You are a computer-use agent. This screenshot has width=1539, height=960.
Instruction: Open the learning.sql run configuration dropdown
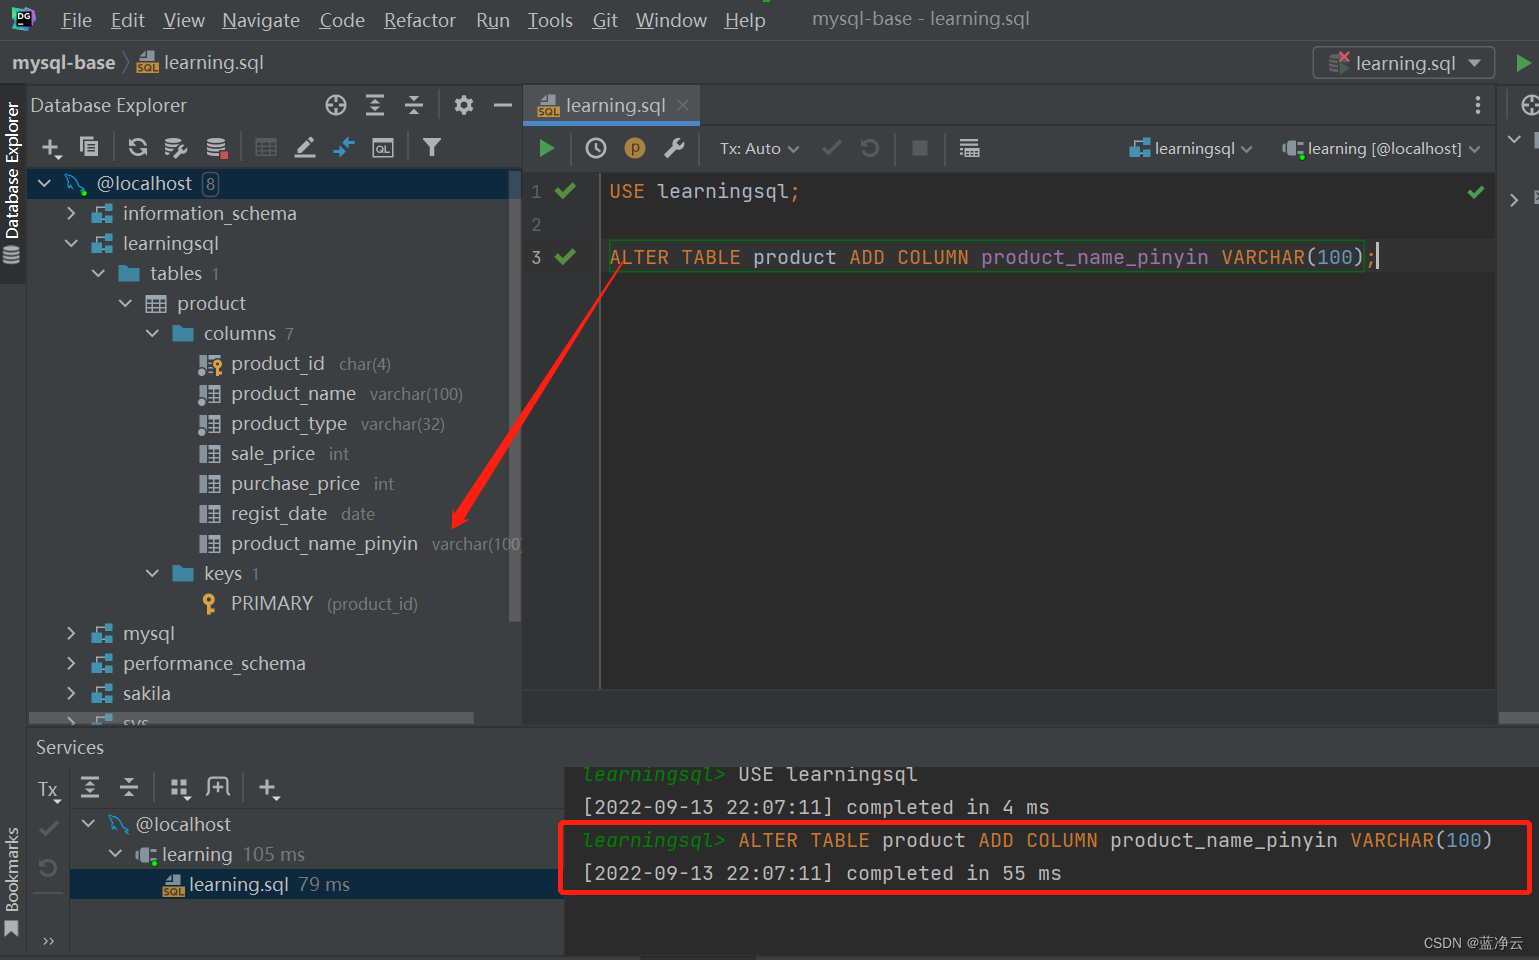[x=1404, y=63]
